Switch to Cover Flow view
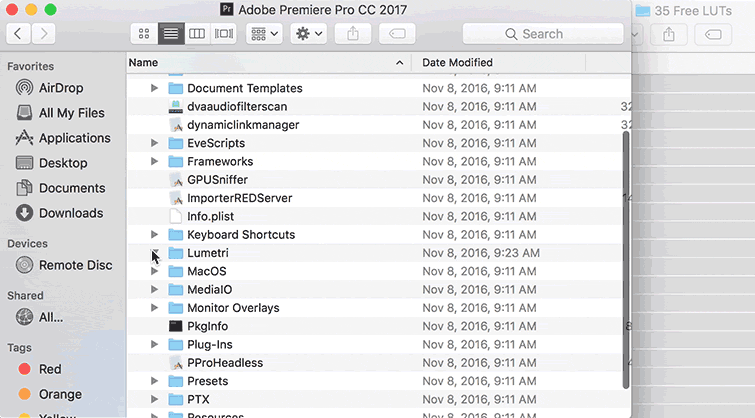This screenshot has width=755, height=418. [224, 34]
